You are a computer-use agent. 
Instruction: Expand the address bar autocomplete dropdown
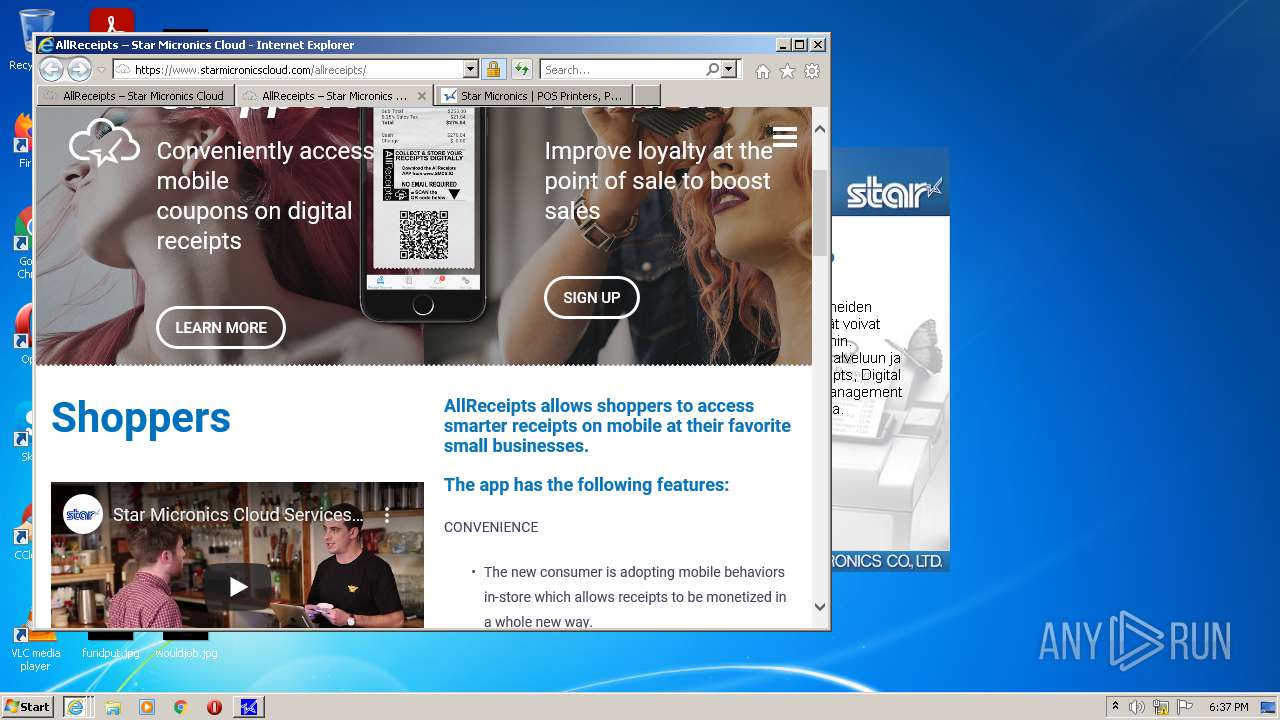coord(470,70)
